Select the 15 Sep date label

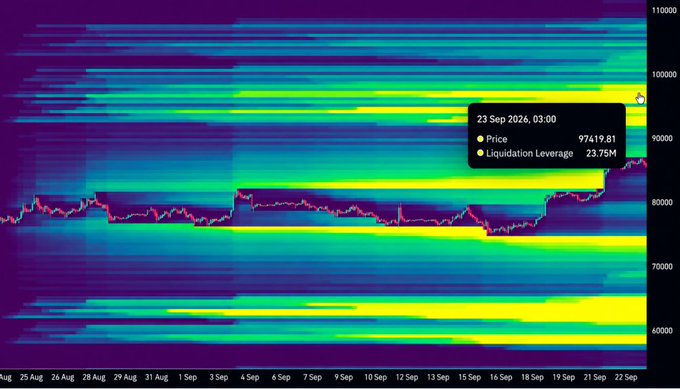469,377
